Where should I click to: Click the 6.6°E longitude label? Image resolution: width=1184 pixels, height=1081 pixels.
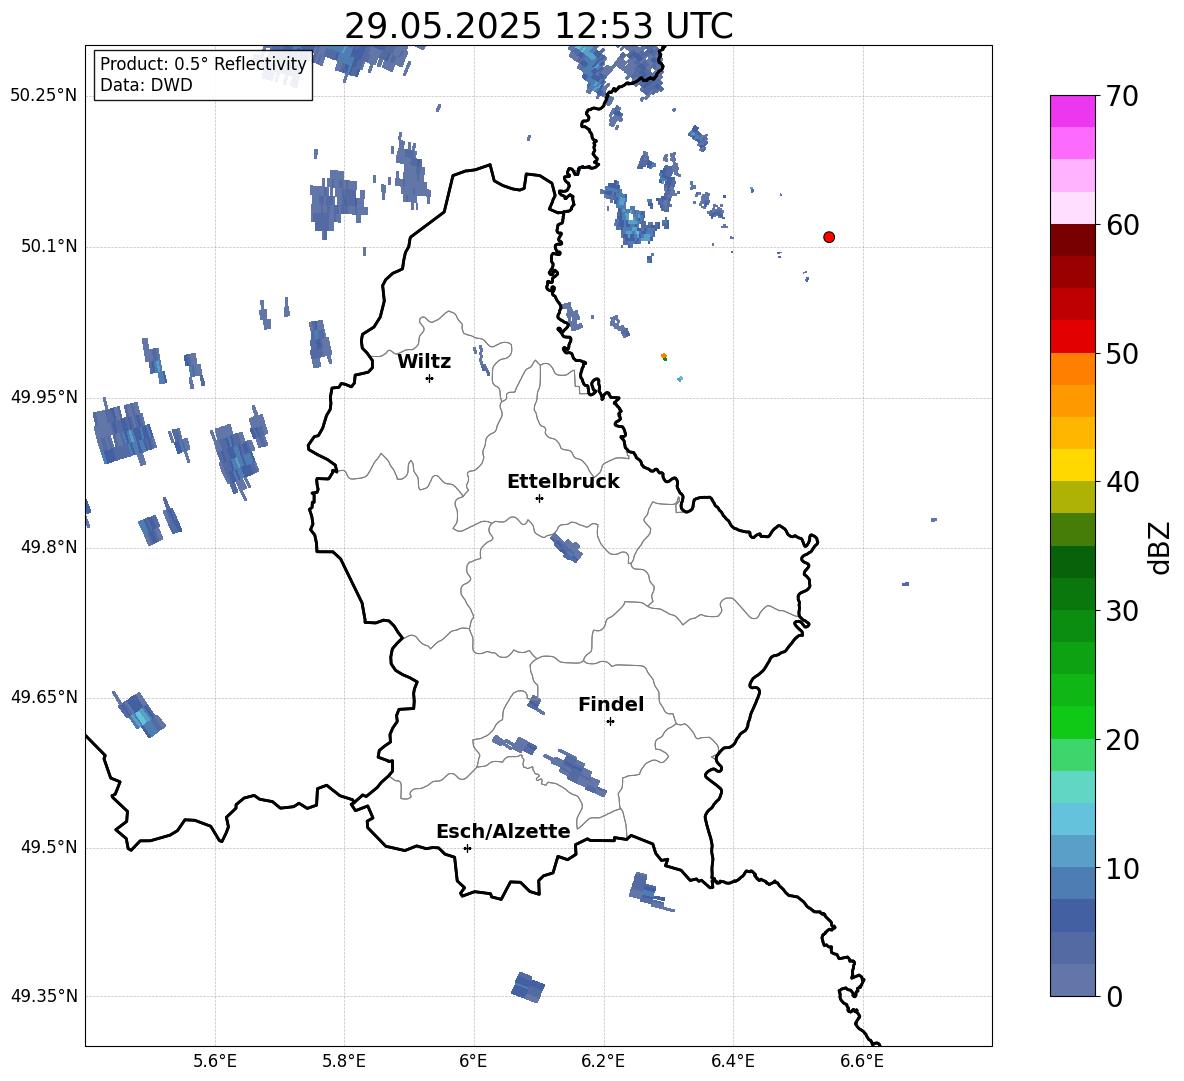pos(862,1061)
